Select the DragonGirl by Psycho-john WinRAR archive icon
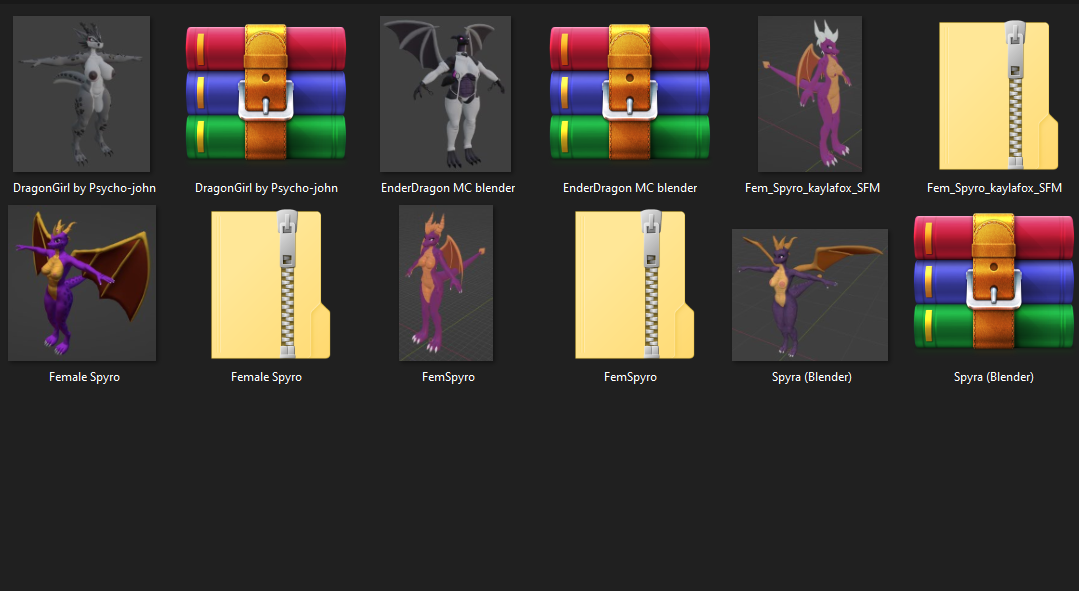Viewport: 1079px width, 591px height. pyautogui.click(x=266, y=92)
